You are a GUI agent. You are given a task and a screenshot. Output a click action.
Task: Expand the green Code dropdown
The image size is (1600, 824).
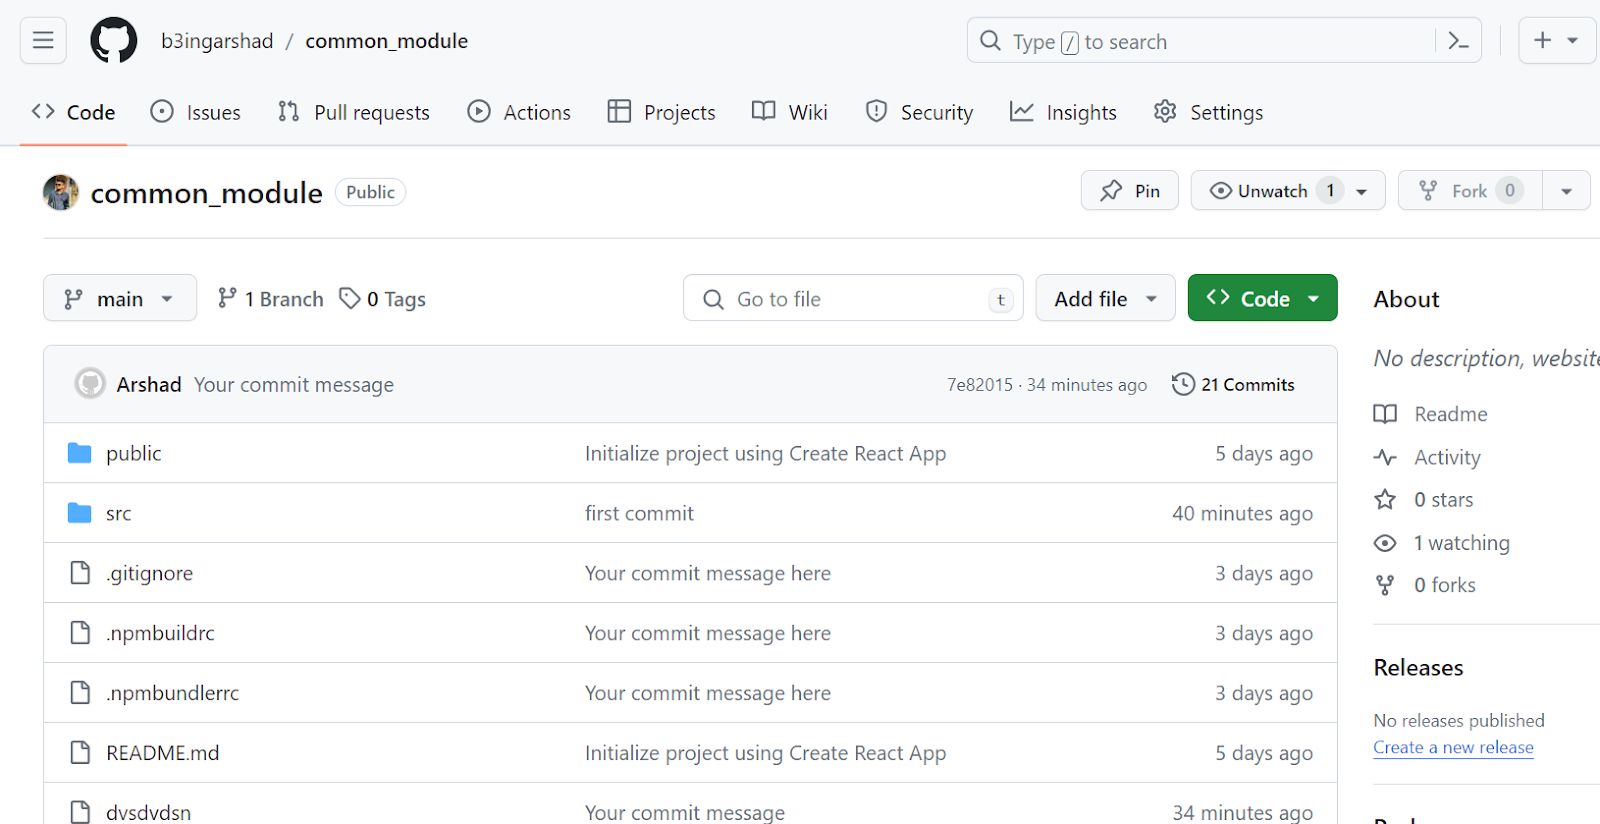tap(1262, 299)
